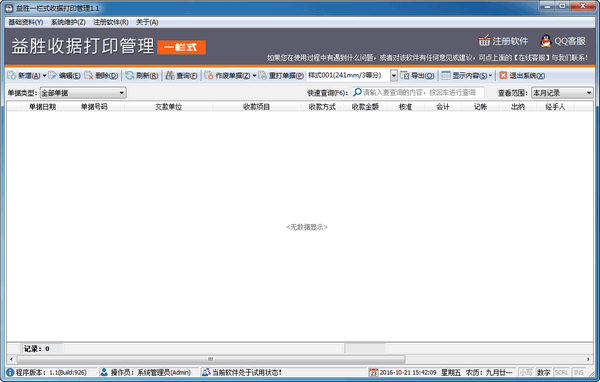Viewport: 600px width, 382px height.
Task: Click 退出系统(X) exit button
Action: [522, 75]
